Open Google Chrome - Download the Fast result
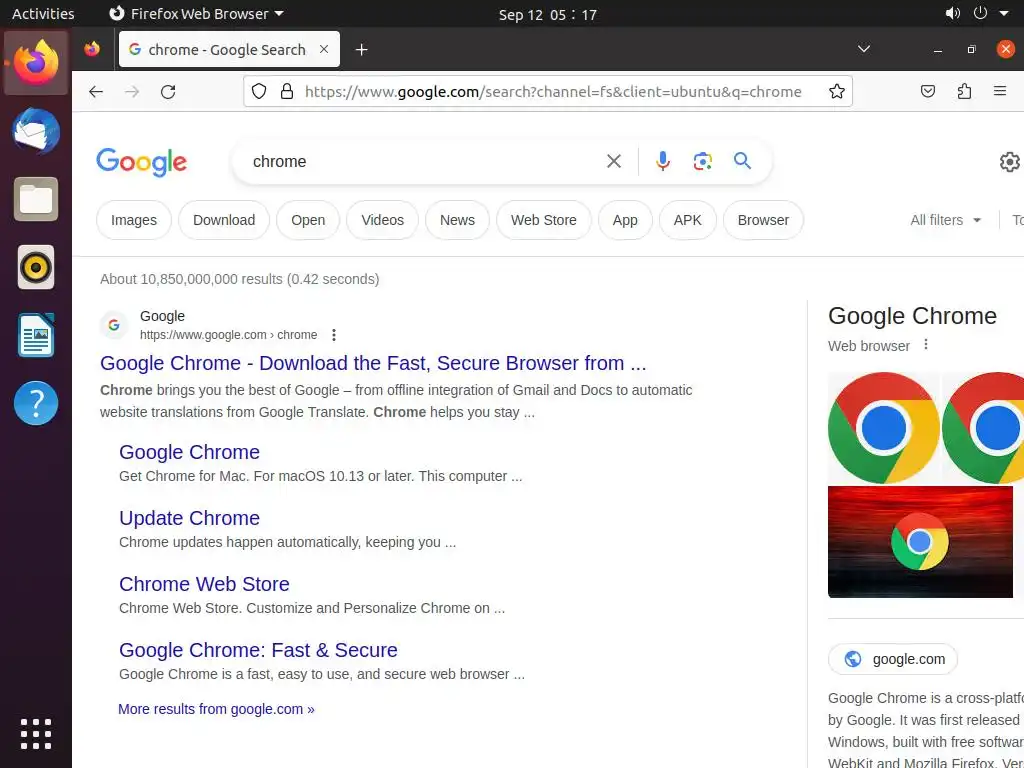This screenshot has height=768, width=1024. point(373,363)
